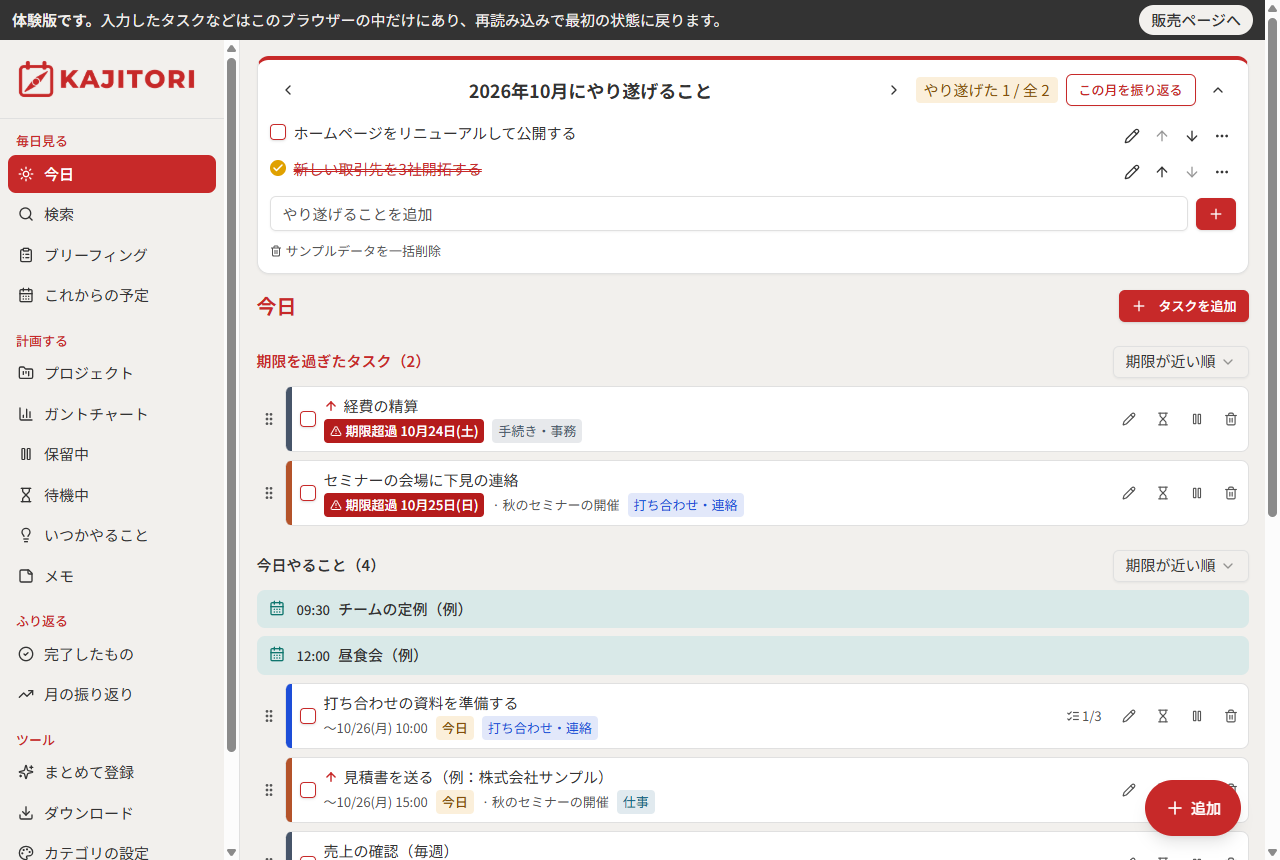Image resolution: width=1280 pixels, height=860 pixels.
Task: Check off 打ち合わせの資料を準備する task
Action: [308, 716]
